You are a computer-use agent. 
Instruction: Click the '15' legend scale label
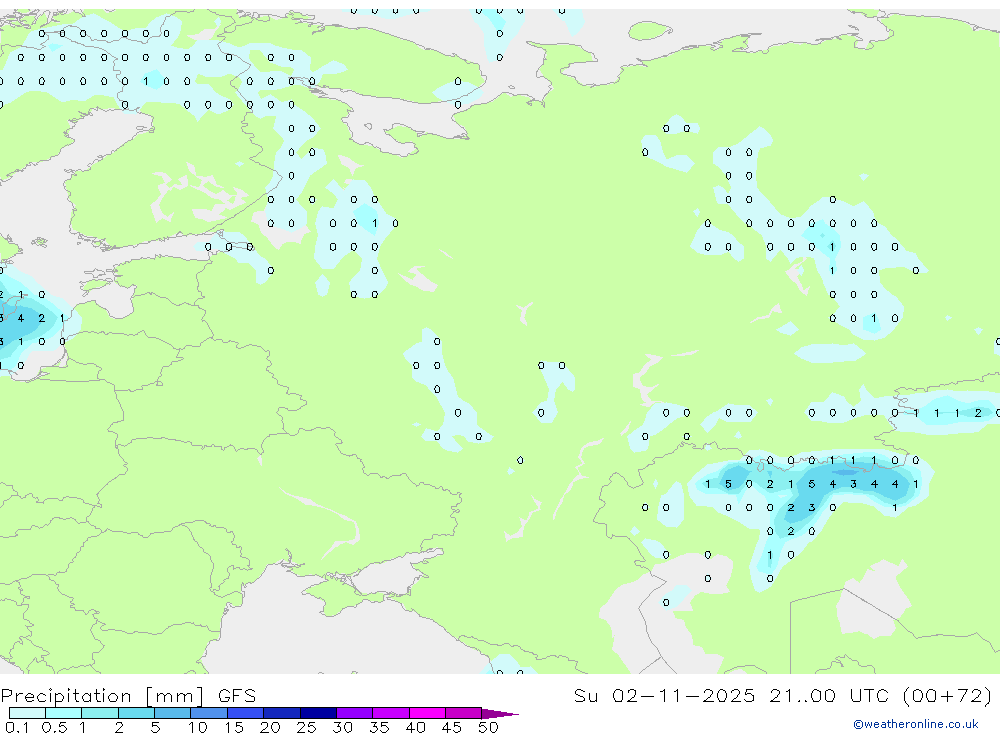pyautogui.click(x=234, y=727)
